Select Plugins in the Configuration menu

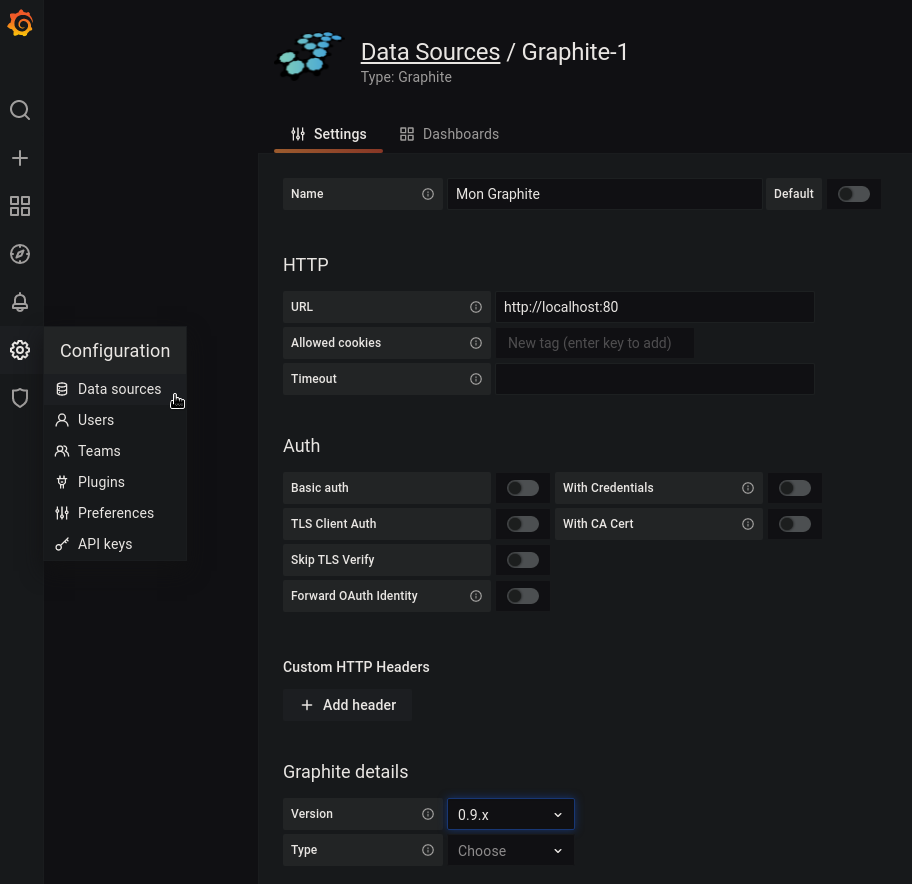[x=101, y=482]
